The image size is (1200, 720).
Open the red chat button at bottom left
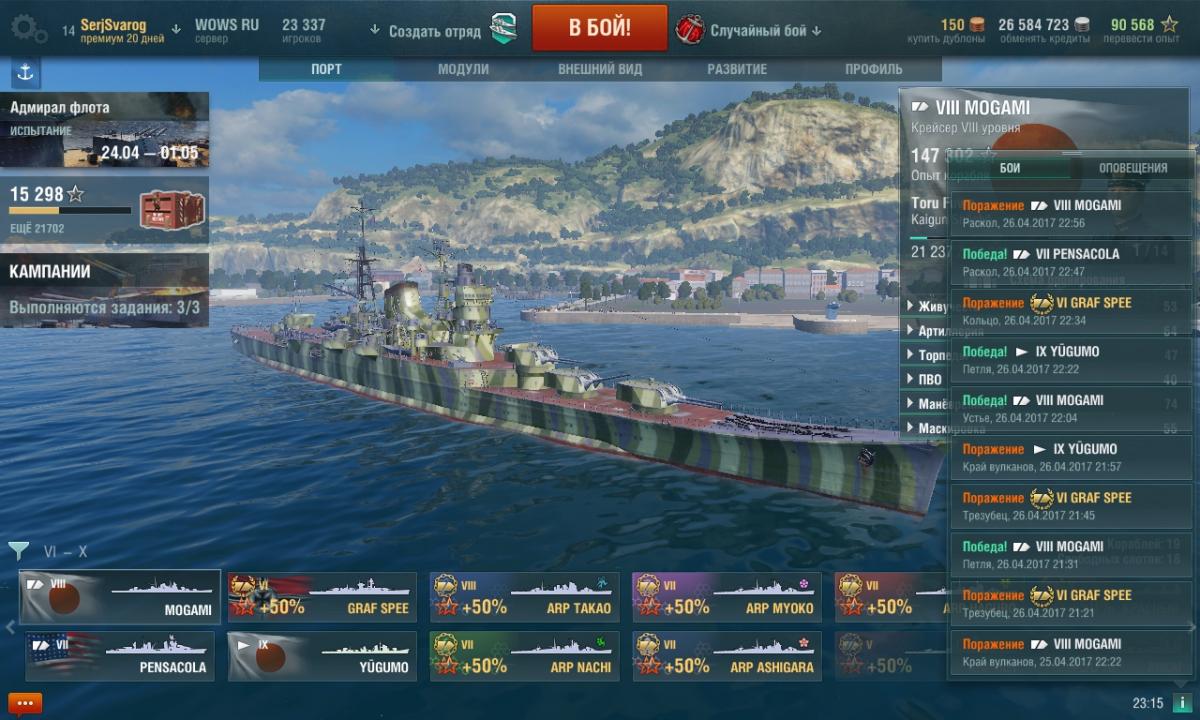tap(25, 703)
